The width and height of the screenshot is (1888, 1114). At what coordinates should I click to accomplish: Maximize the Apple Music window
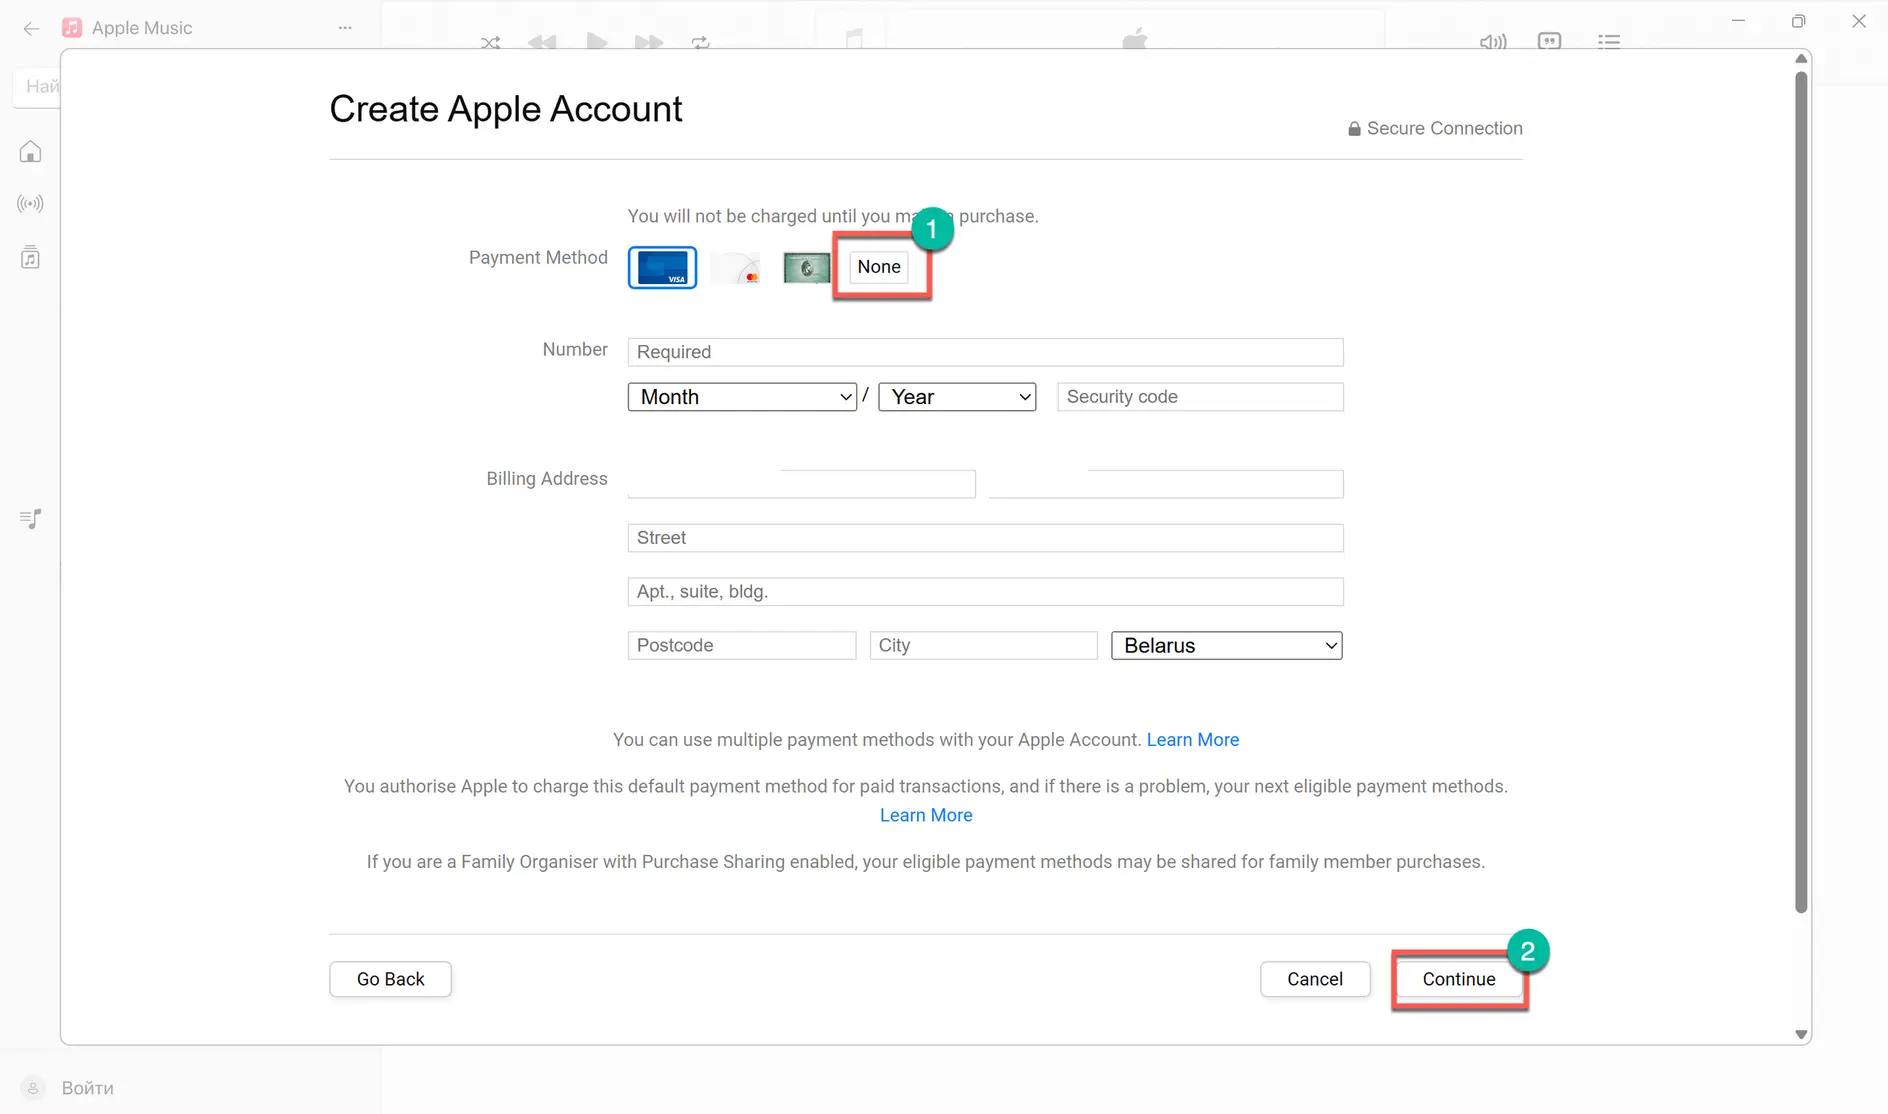tap(1799, 21)
